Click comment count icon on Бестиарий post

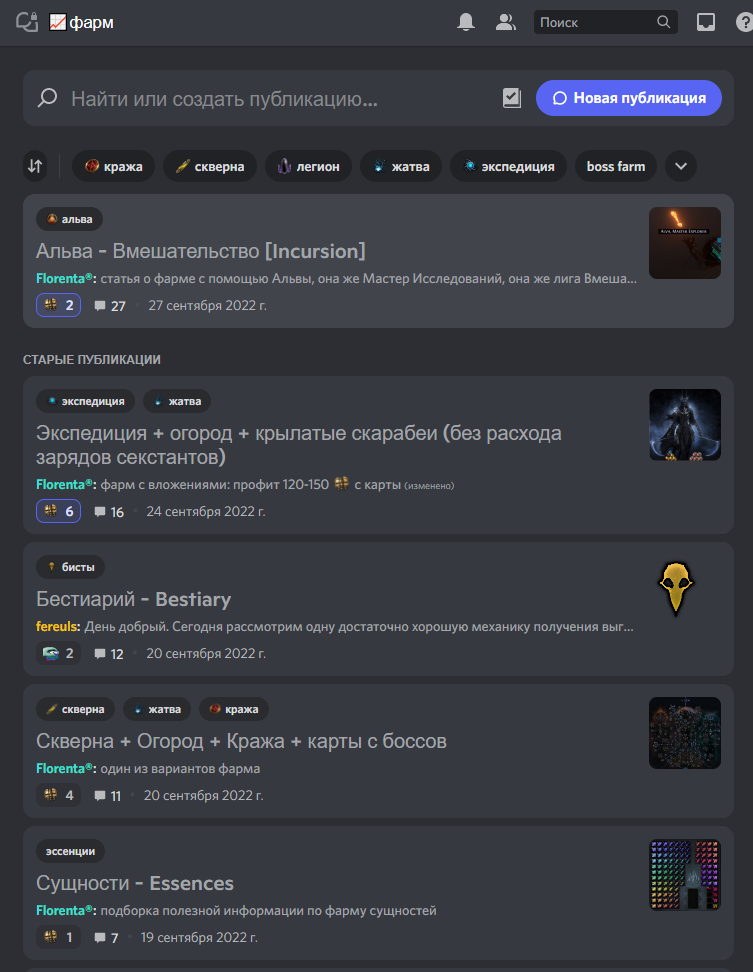100,653
